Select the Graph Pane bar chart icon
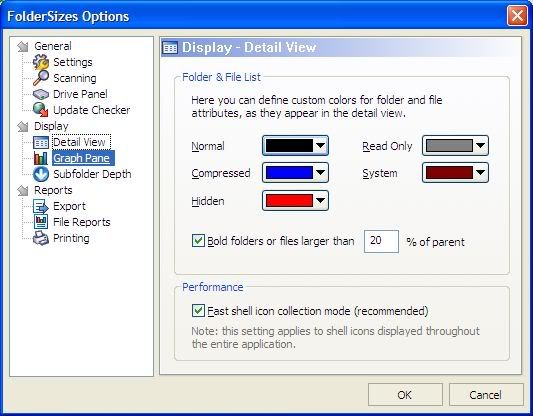 click(x=41, y=158)
